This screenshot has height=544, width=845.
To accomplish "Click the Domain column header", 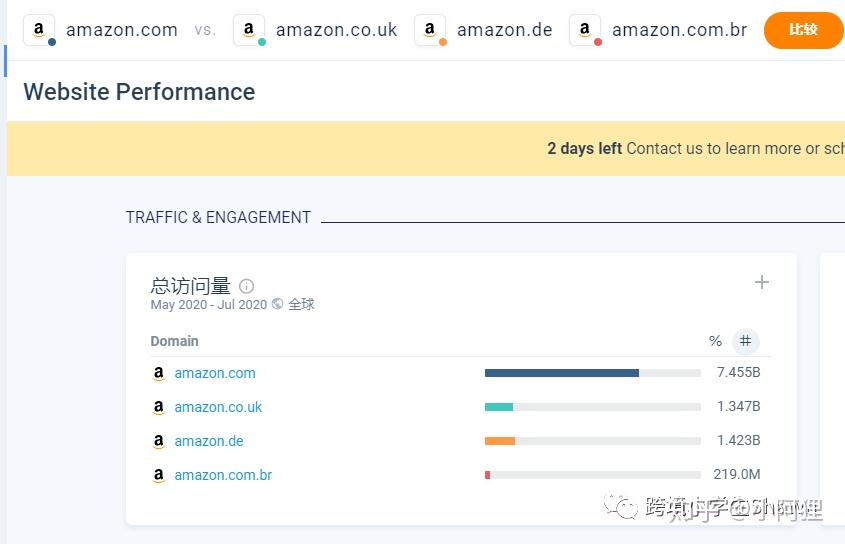I will pyautogui.click(x=174, y=341).
